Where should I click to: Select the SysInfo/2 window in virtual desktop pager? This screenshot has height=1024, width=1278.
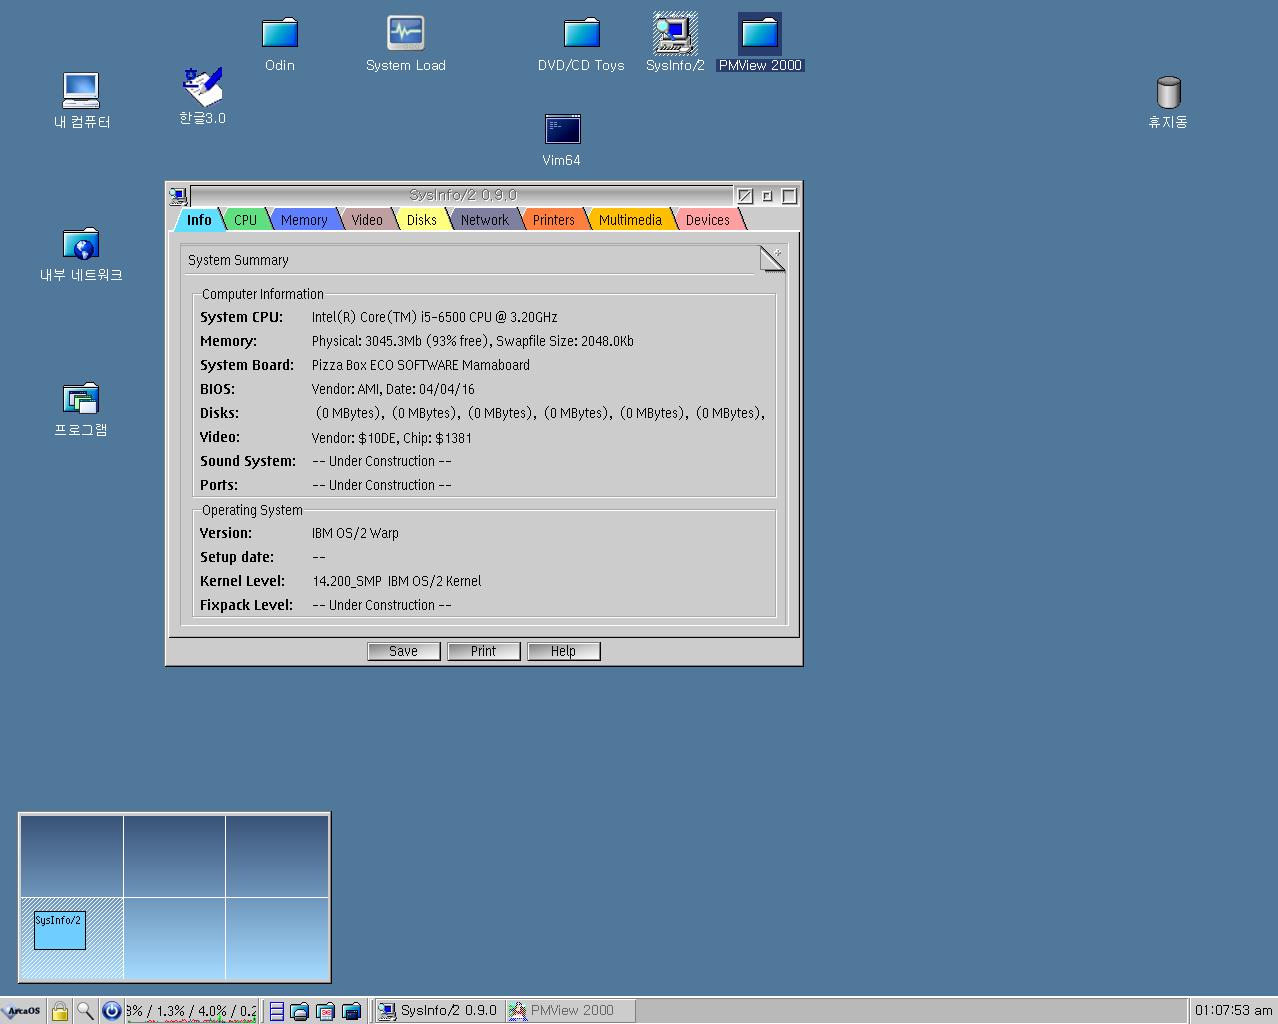[x=59, y=930]
